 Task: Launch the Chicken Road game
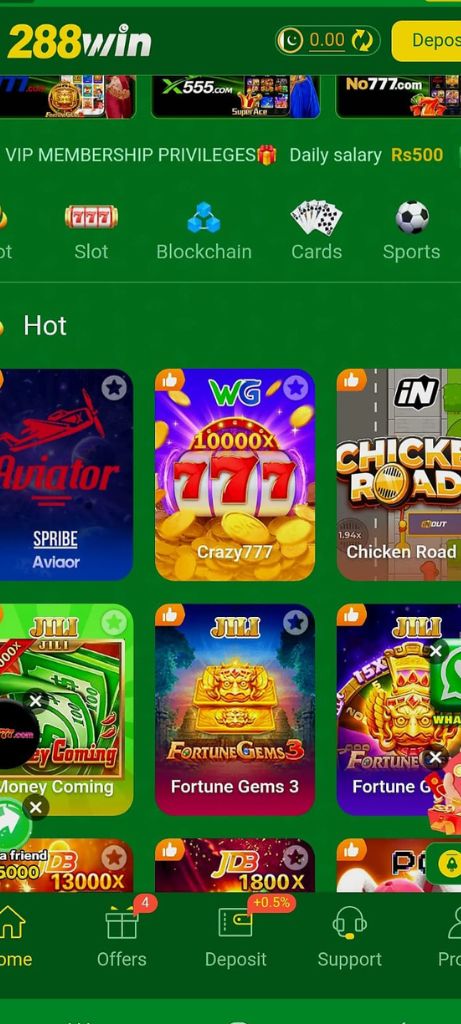(x=399, y=474)
